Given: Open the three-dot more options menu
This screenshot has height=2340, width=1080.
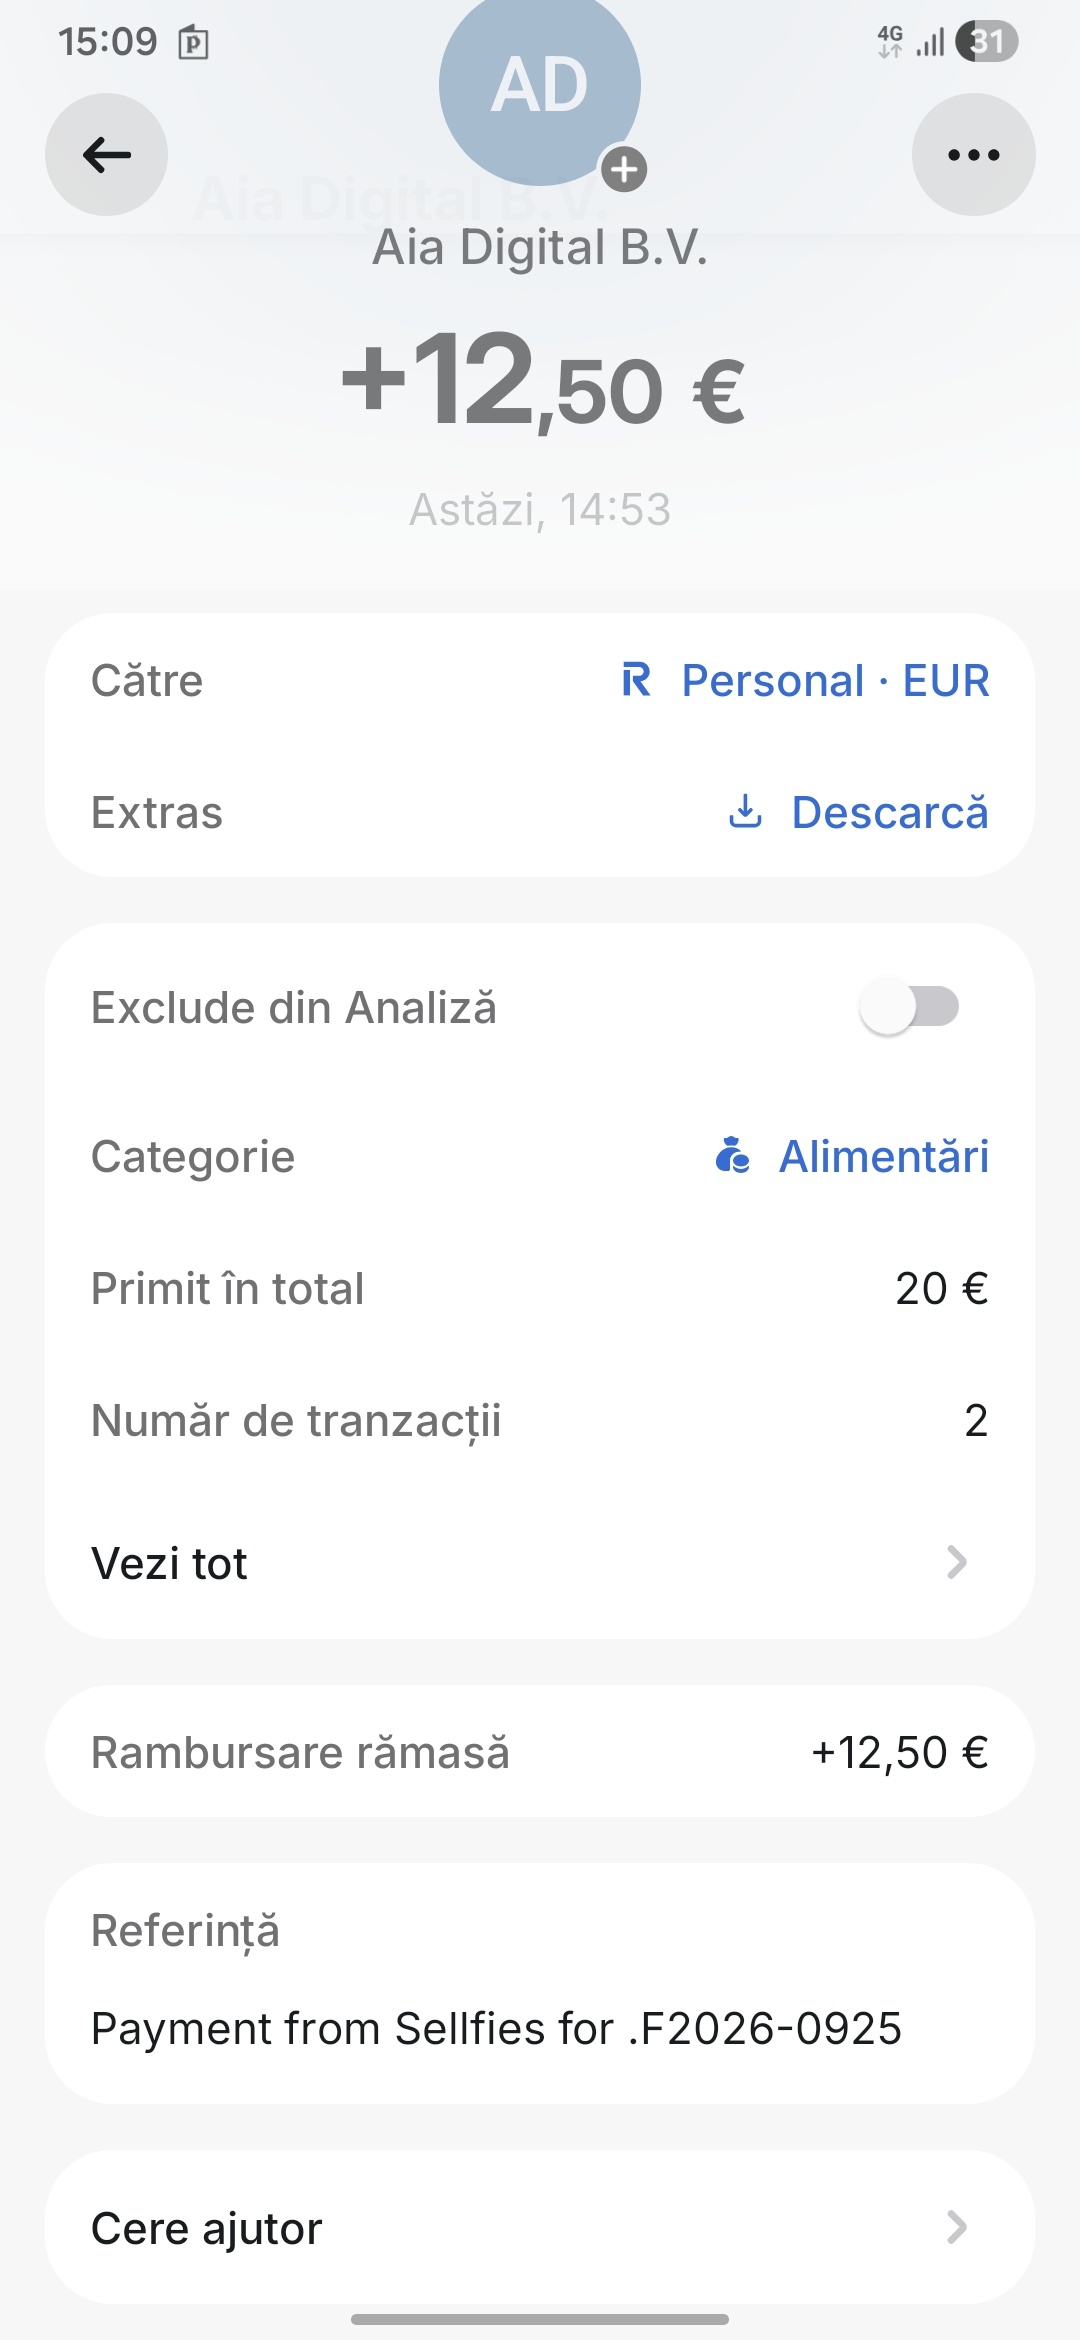Looking at the screenshot, I should [973, 155].
